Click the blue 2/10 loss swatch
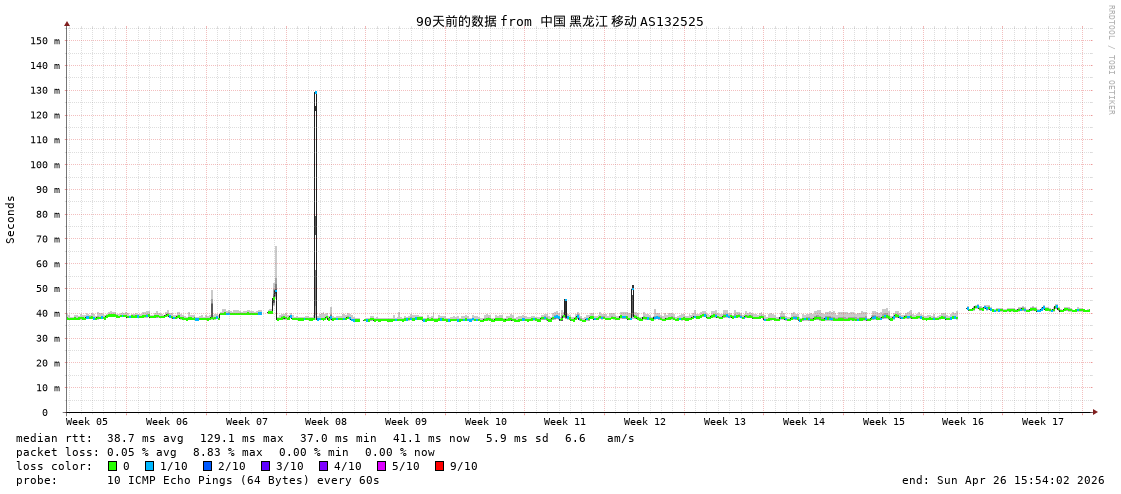The image size is (1121, 494). click(x=207, y=466)
